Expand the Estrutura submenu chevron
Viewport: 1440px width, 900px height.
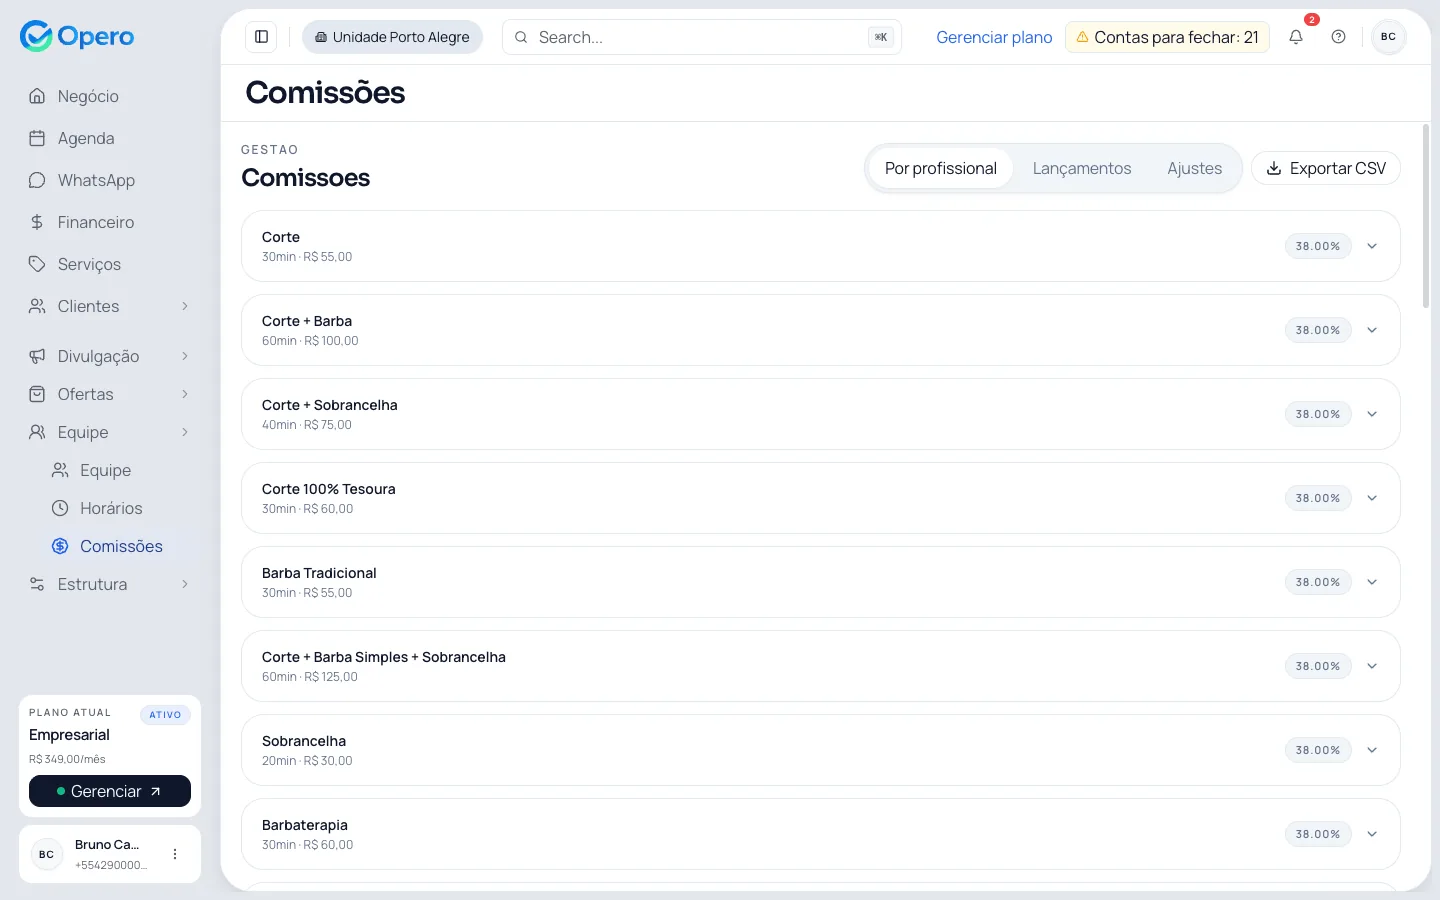tap(185, 584)
